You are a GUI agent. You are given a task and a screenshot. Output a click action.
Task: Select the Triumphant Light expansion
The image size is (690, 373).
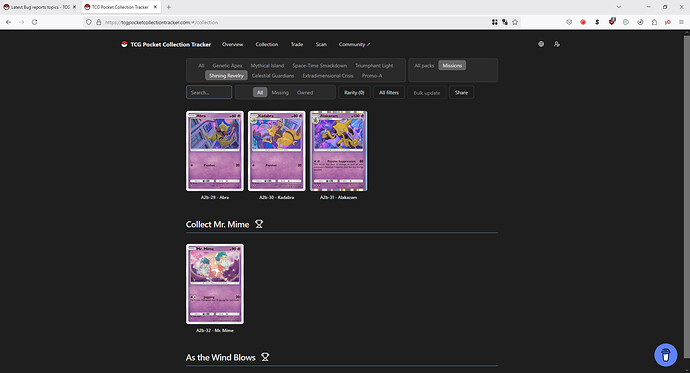[x=374, y=66]
